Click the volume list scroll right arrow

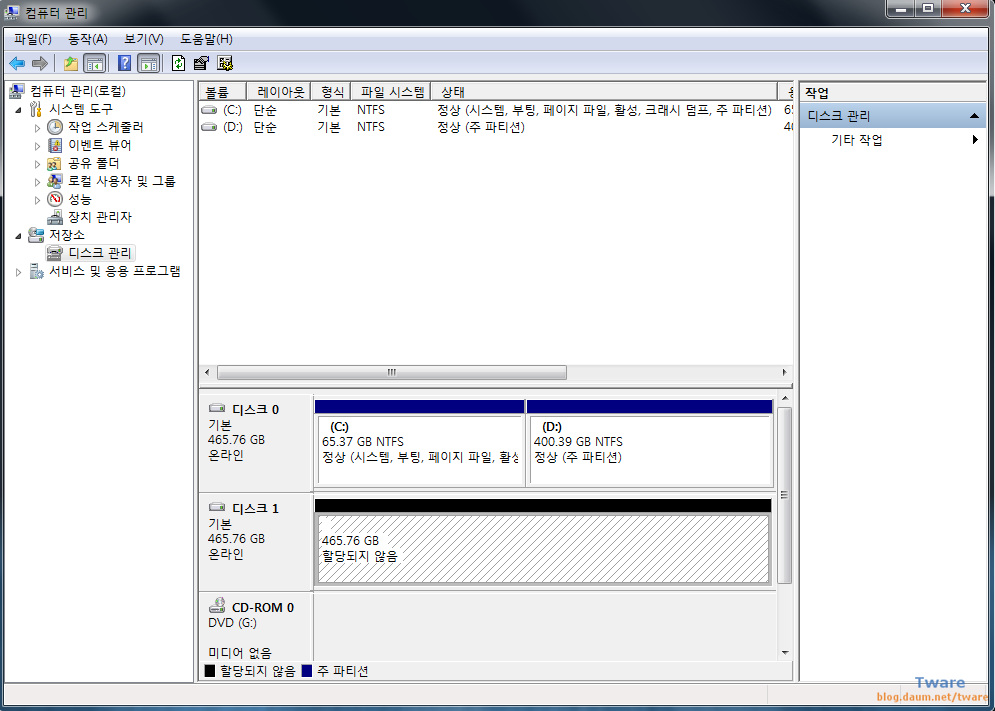point(784,373)
